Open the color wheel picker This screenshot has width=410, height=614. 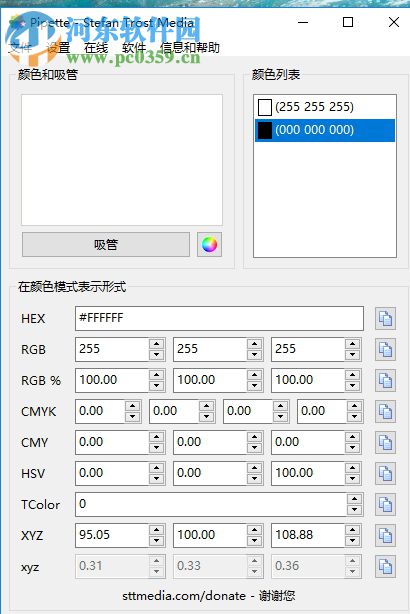coord(209,245)
